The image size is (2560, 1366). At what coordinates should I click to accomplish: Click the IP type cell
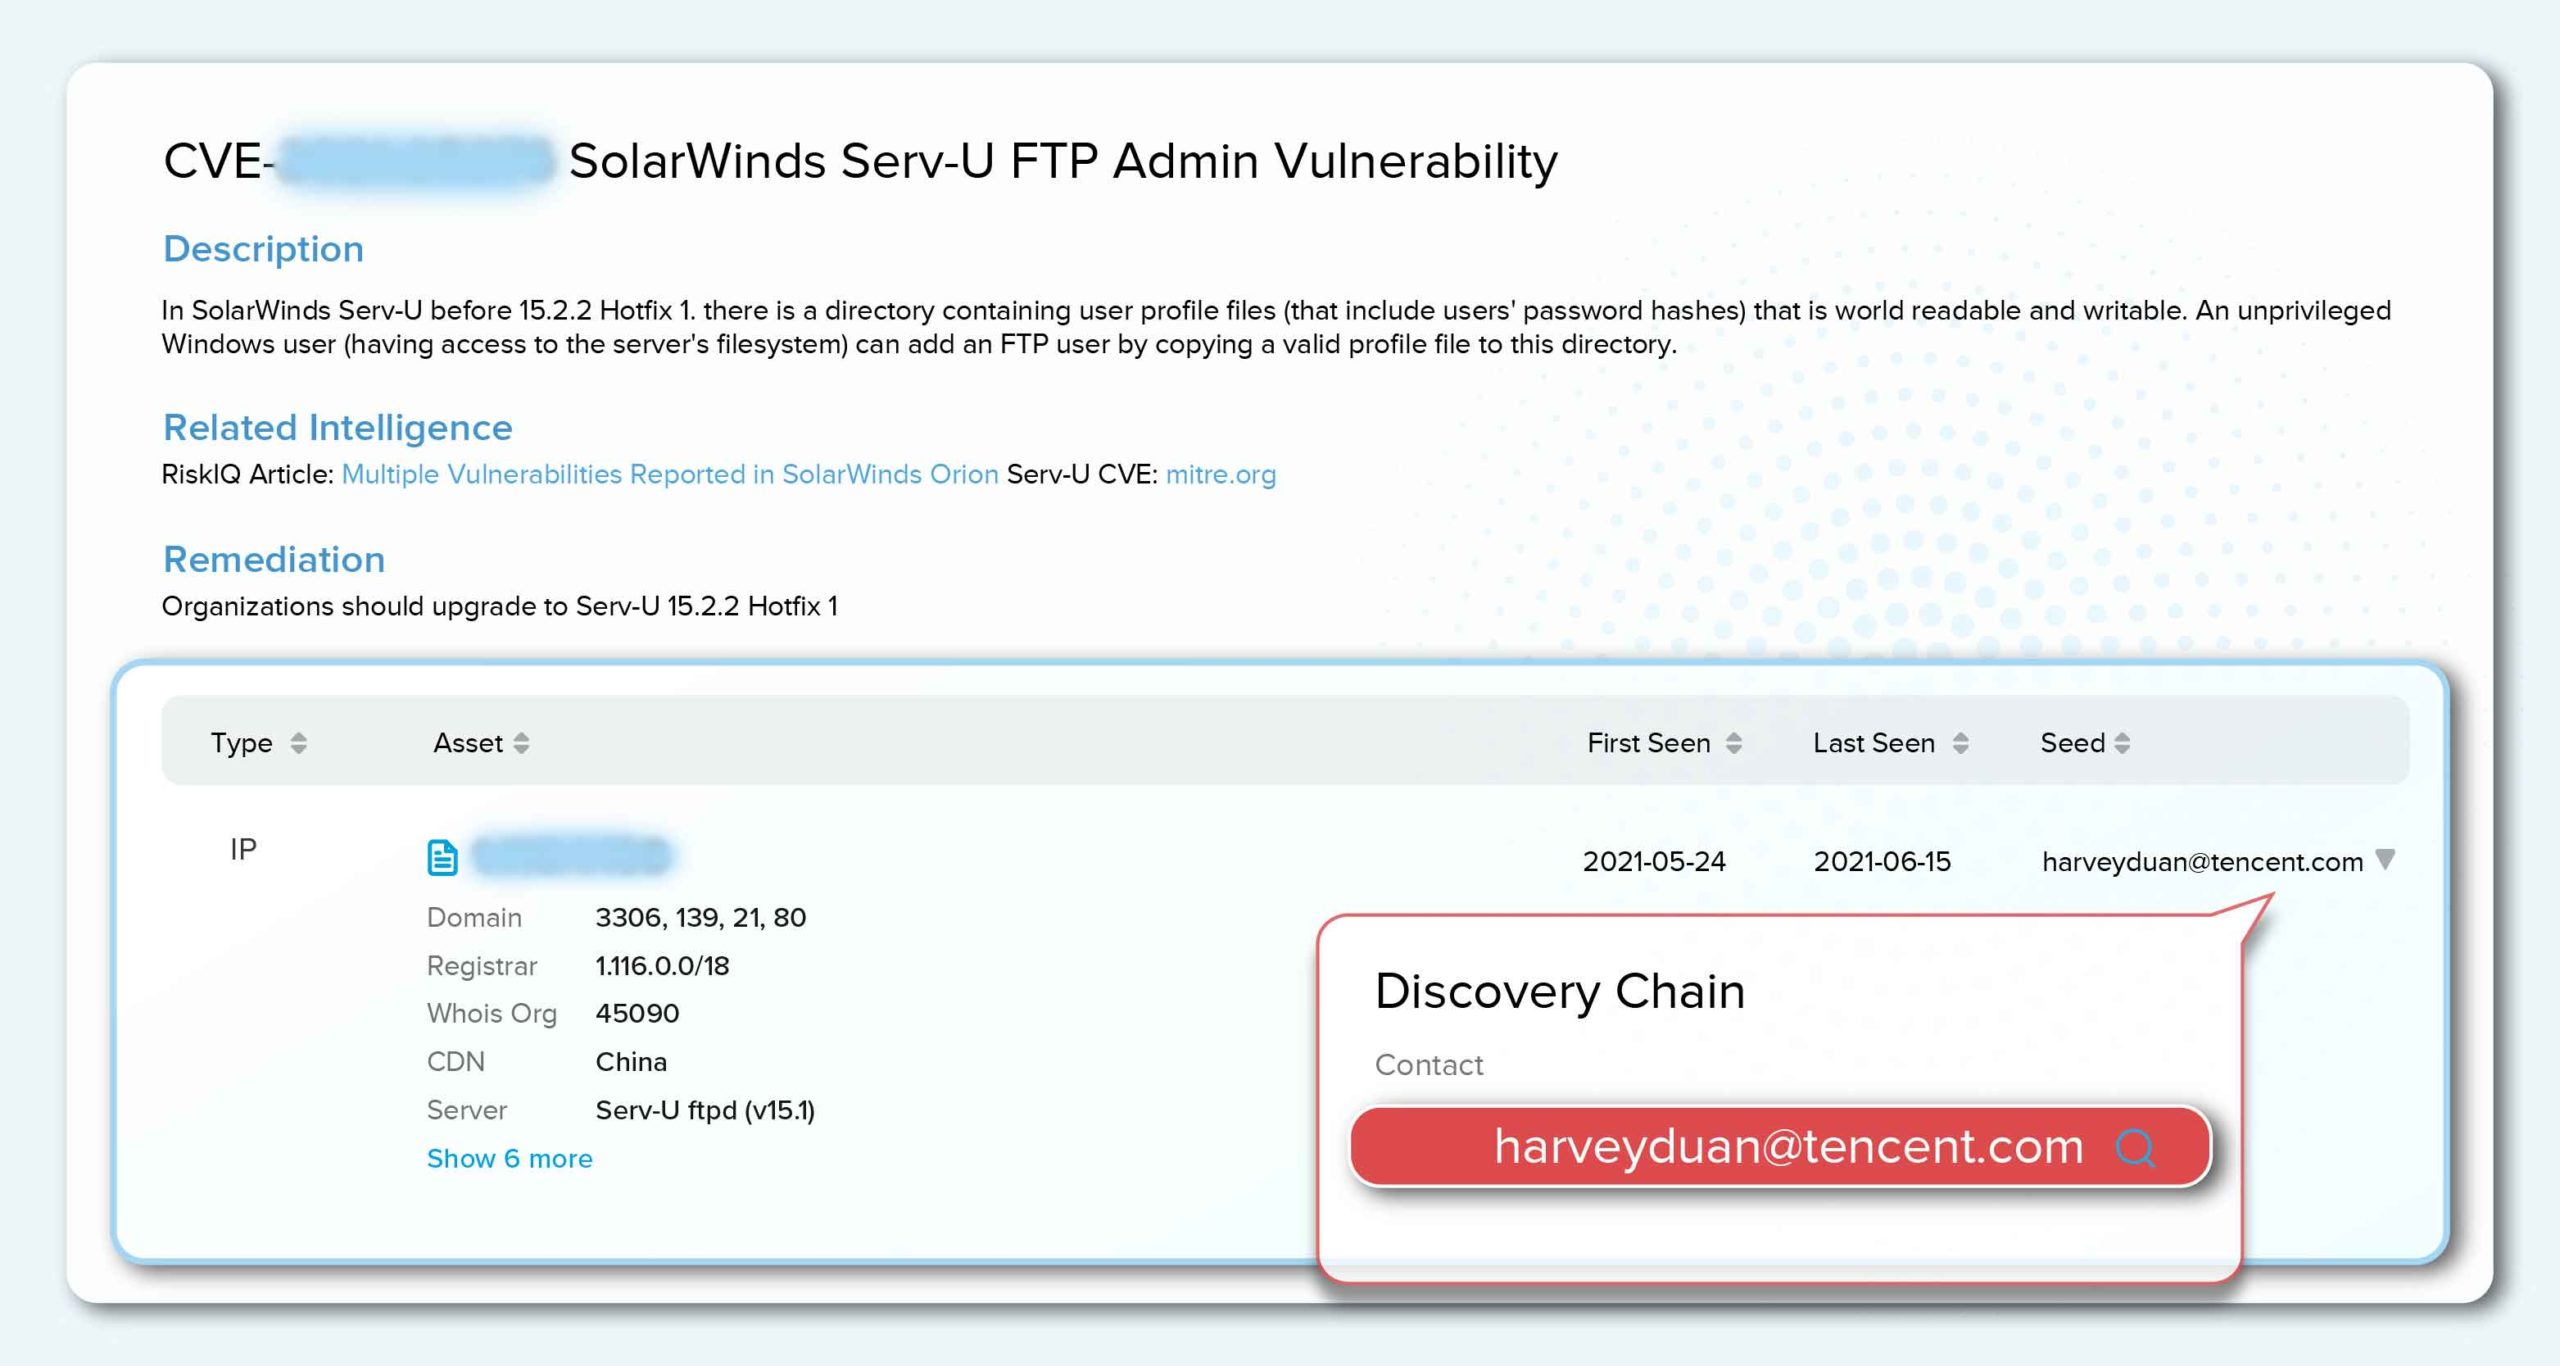(243, 849)
